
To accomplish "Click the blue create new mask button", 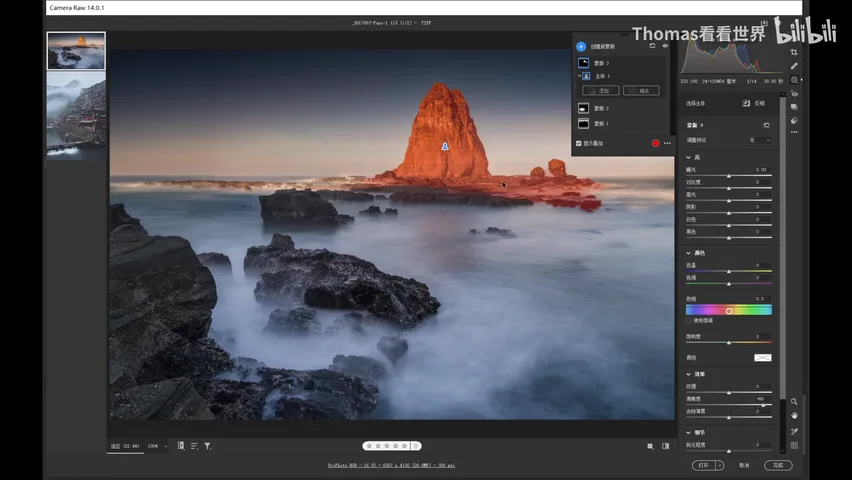I will (581, 46).
